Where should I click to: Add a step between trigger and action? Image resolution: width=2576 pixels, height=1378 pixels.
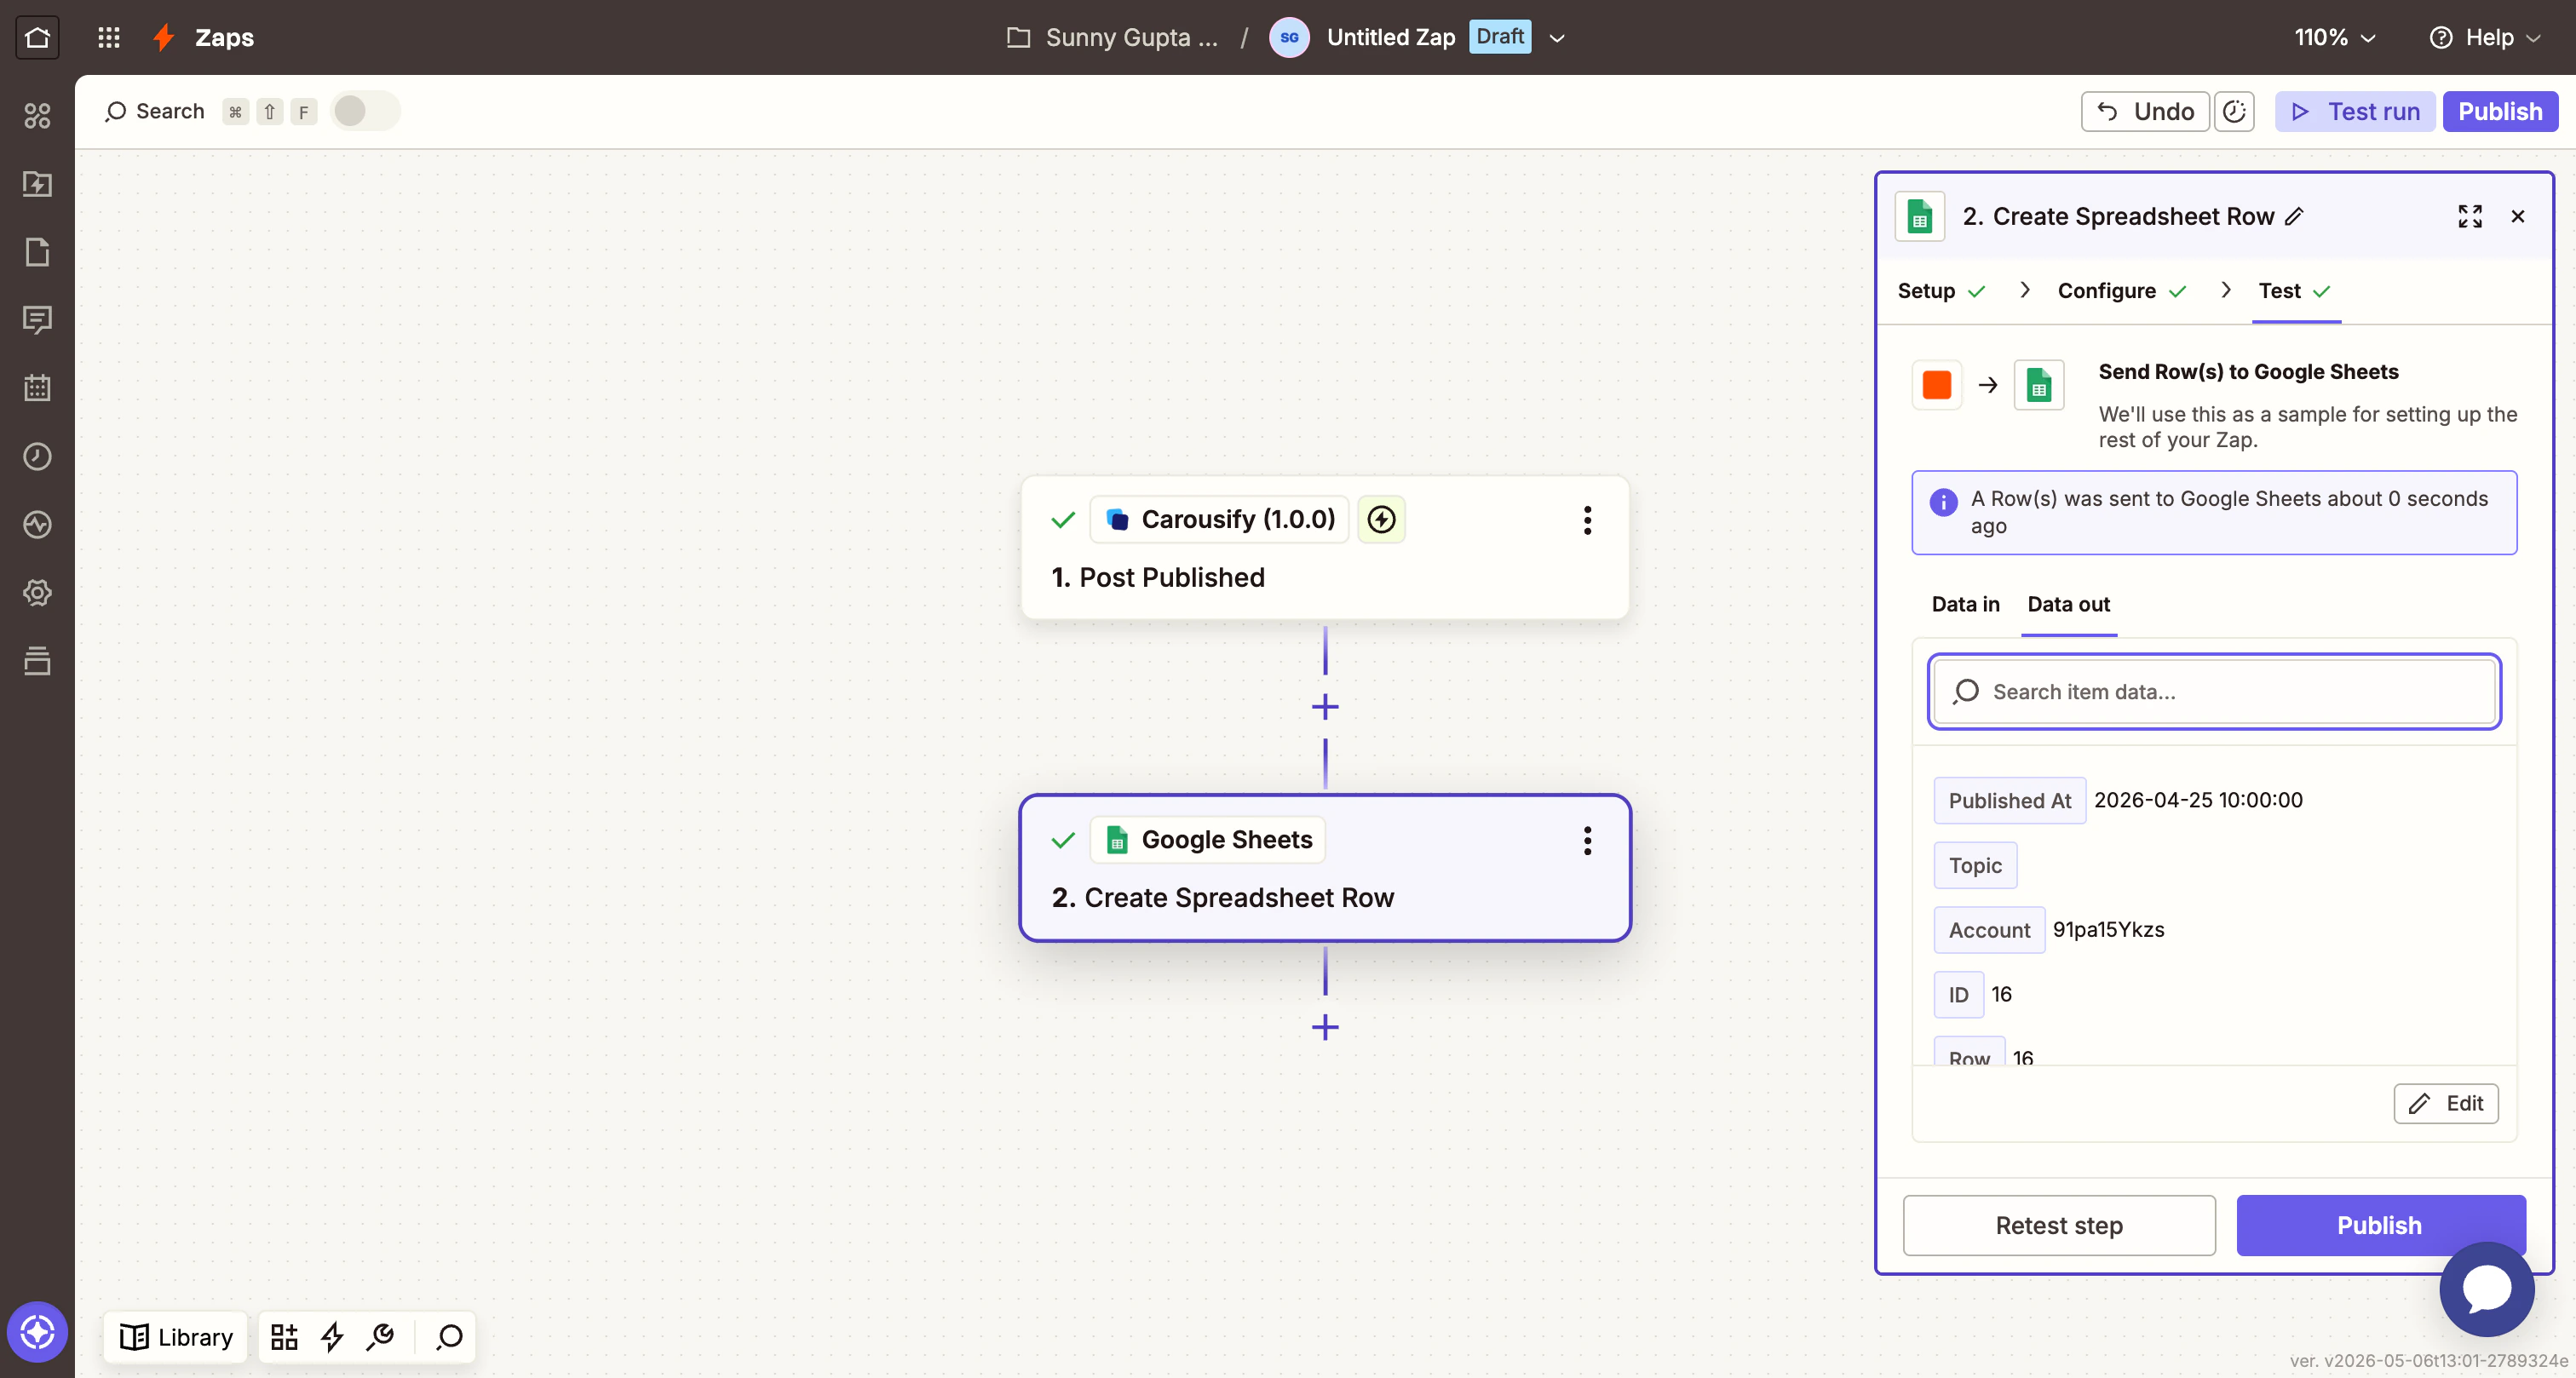coord(1325,707)
